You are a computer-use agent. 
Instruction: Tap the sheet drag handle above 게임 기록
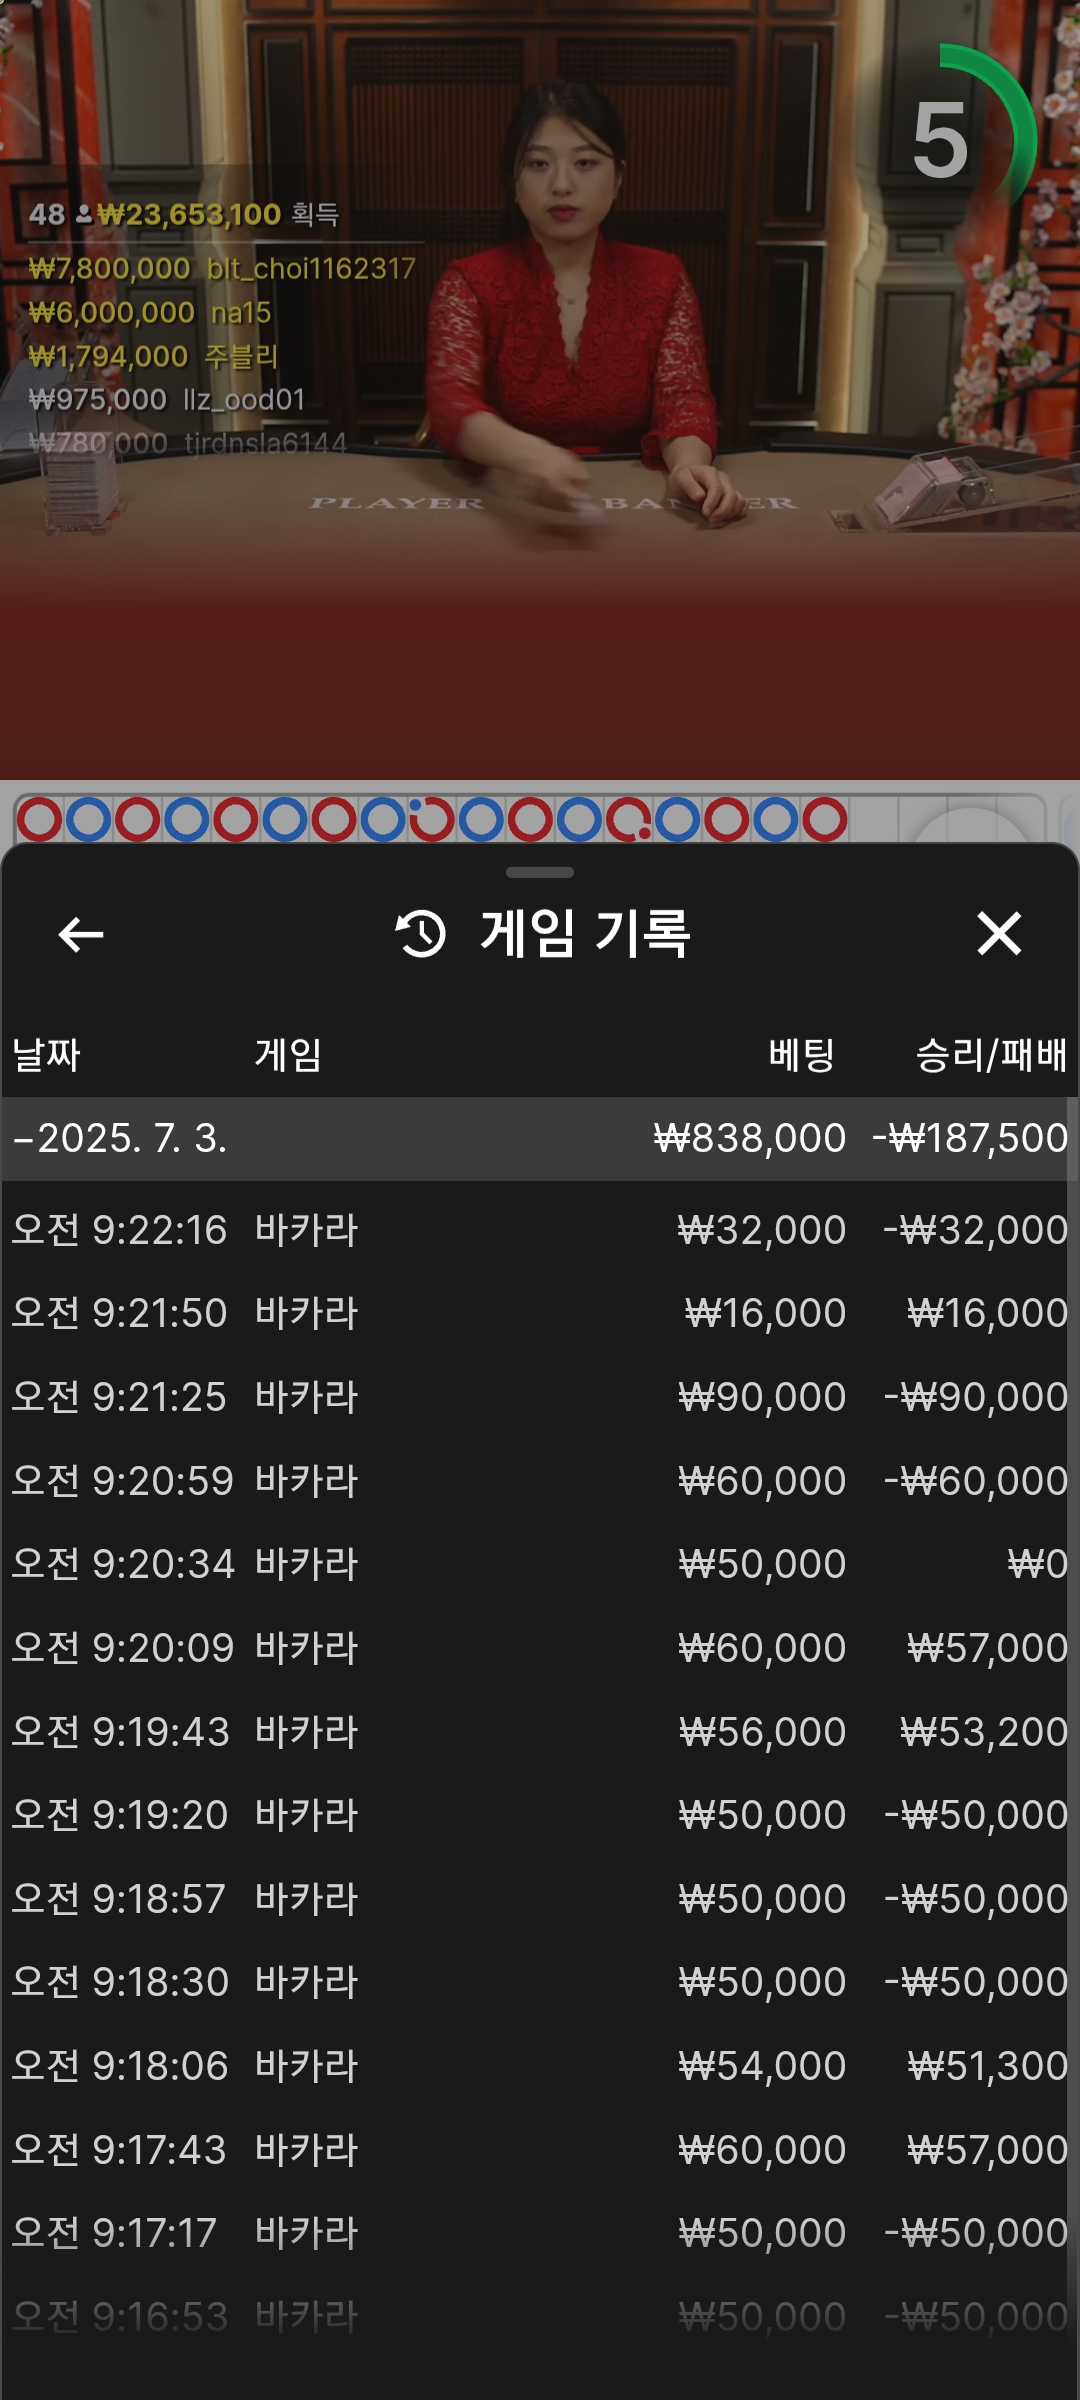pos(540,873)
